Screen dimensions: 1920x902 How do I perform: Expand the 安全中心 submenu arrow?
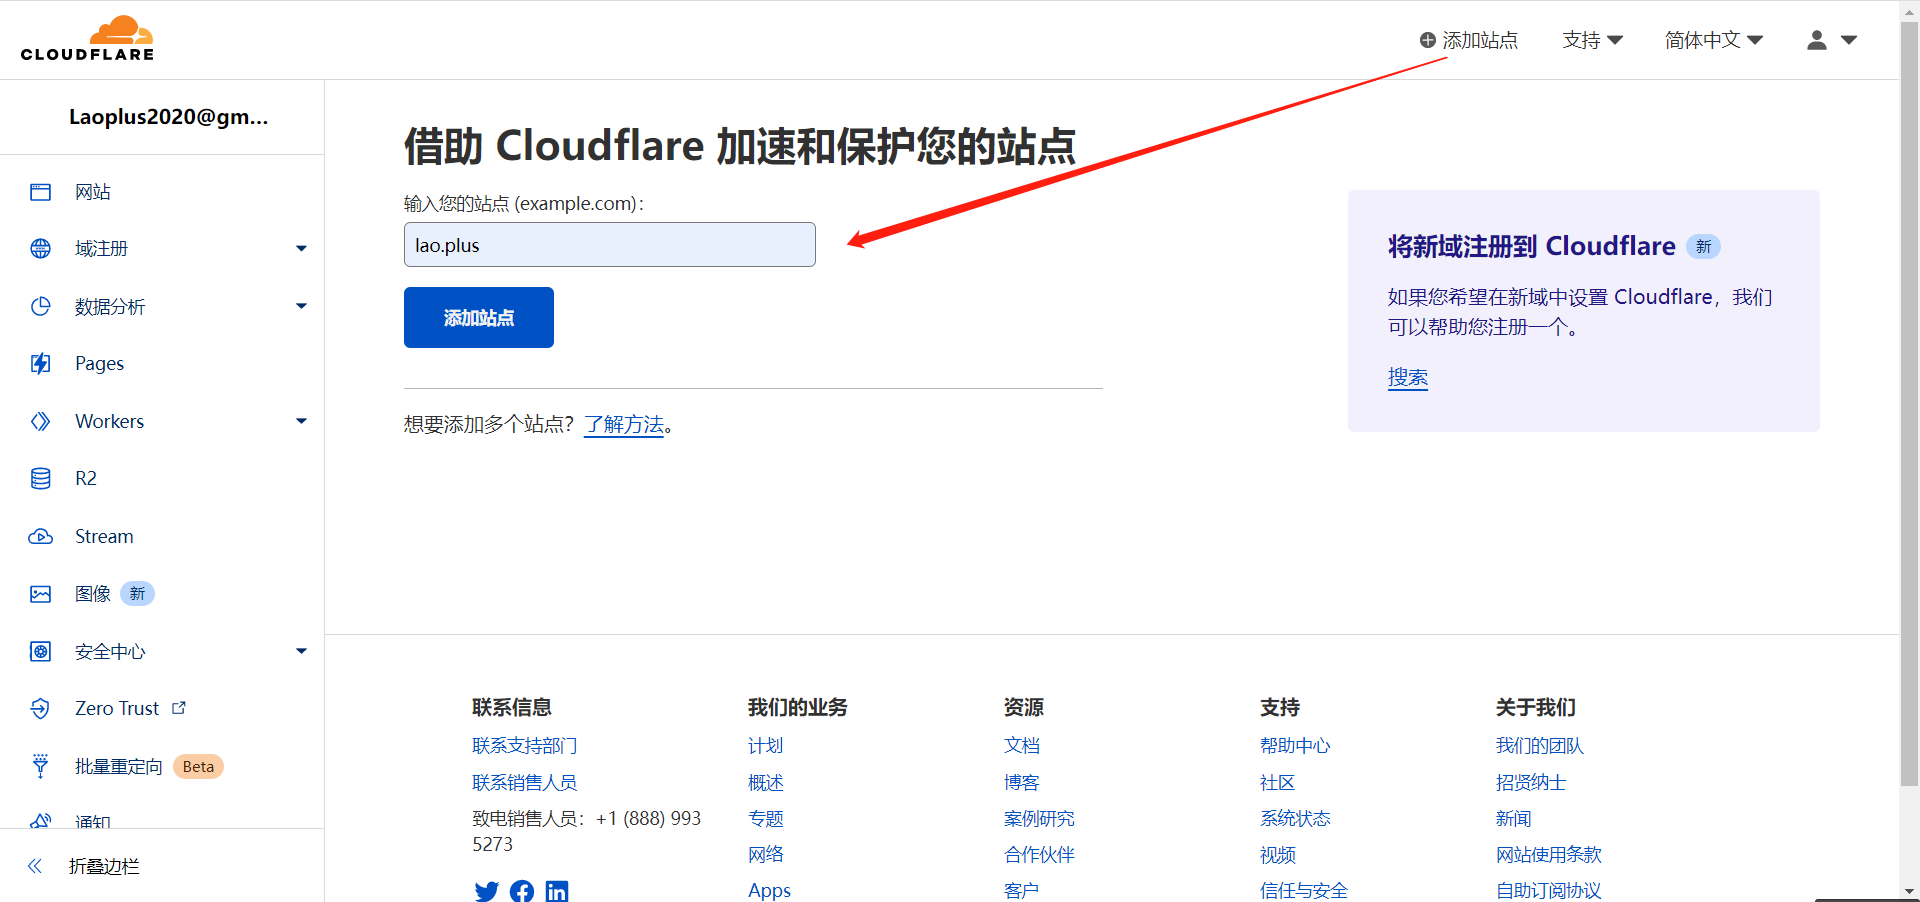(301, 652)
